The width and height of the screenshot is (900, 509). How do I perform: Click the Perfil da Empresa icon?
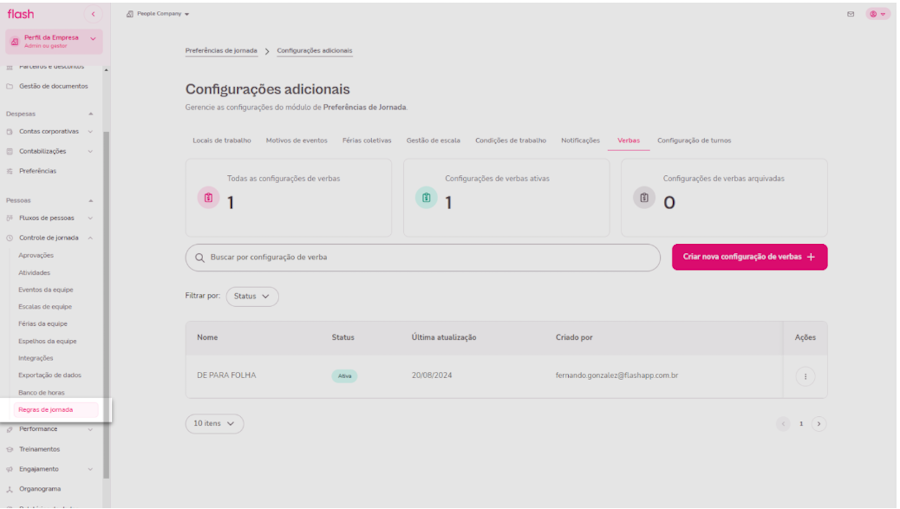coord(15,41)
